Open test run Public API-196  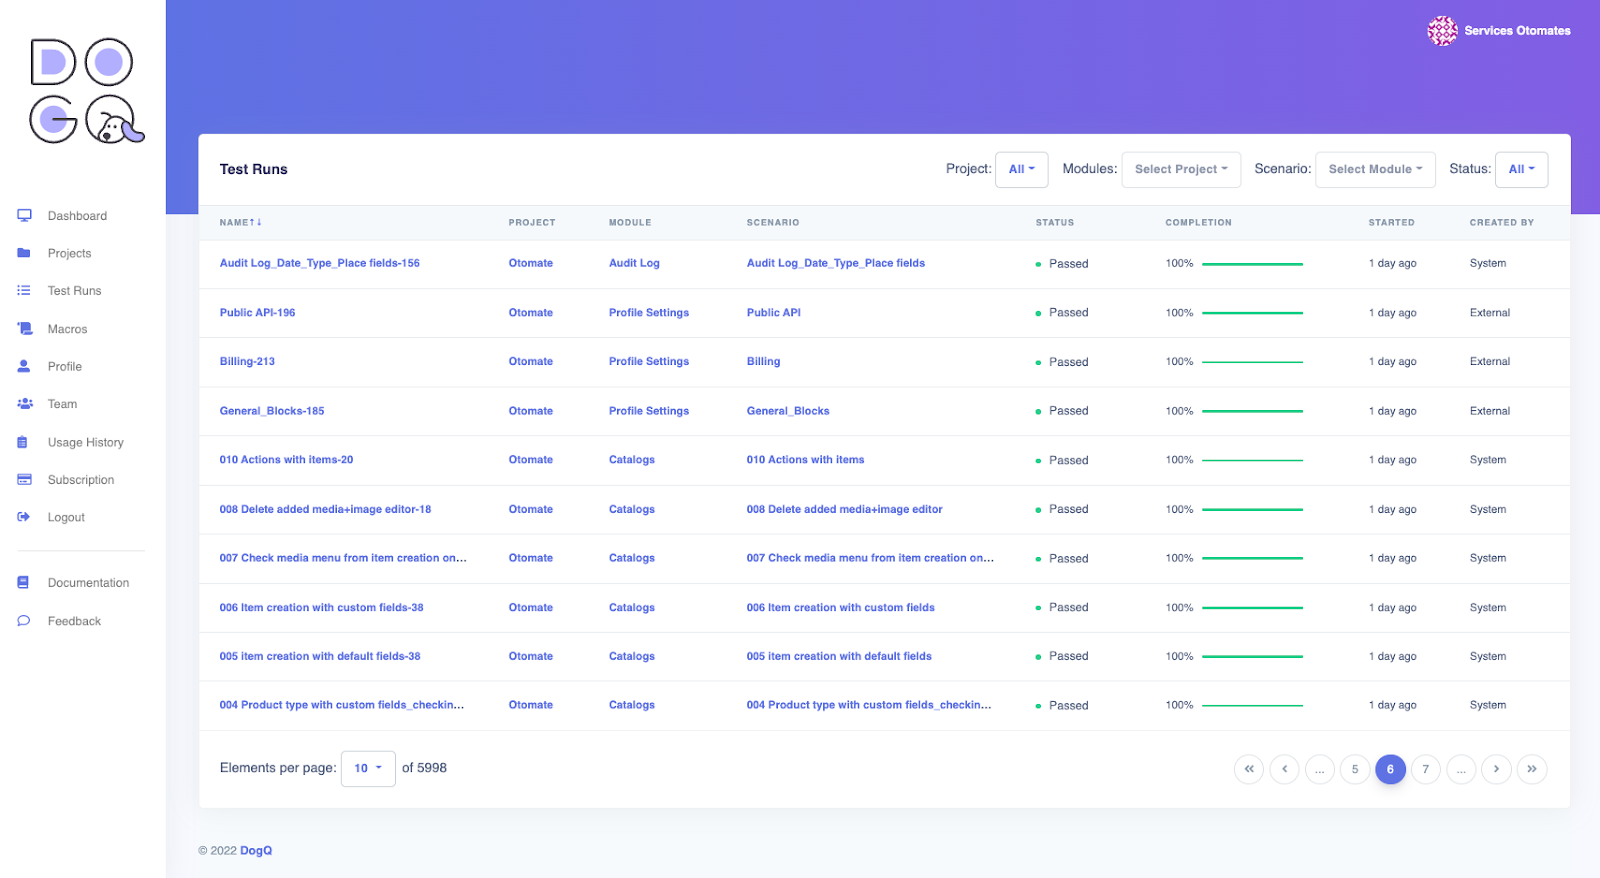(x=257, y=313)
